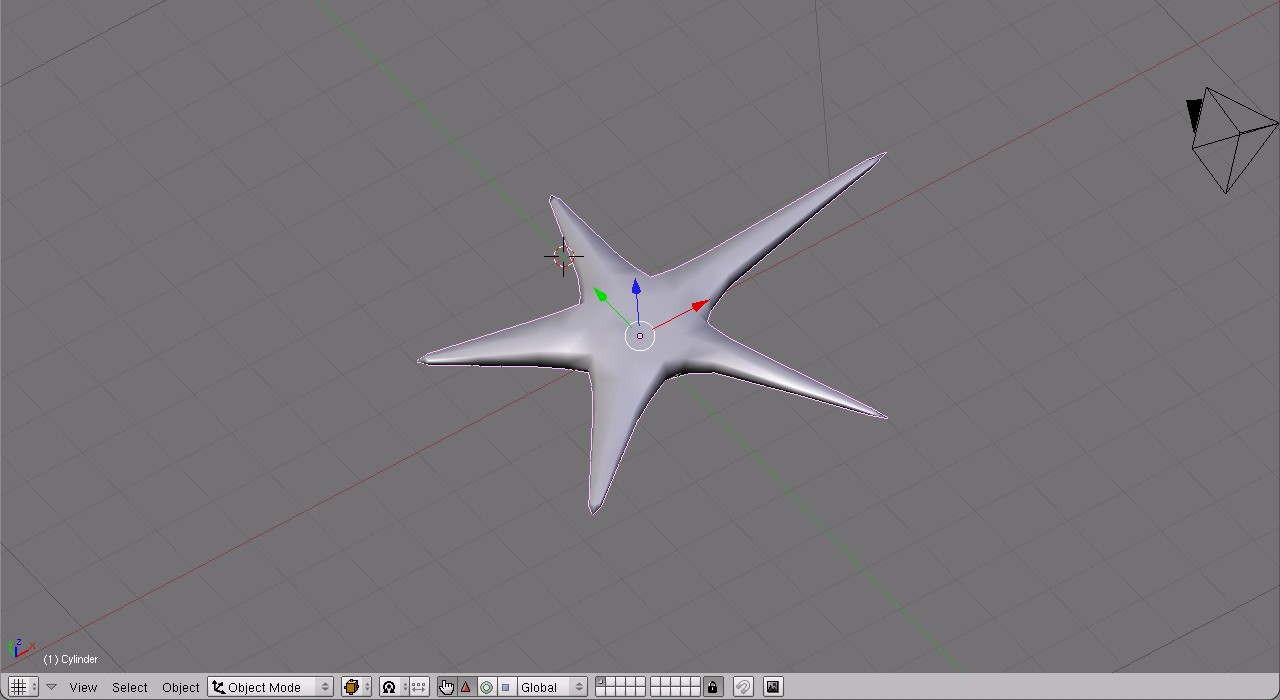Open the Object Mode dropdown
The height and width of the screenshot is (700, 1280).
point(270,687)
